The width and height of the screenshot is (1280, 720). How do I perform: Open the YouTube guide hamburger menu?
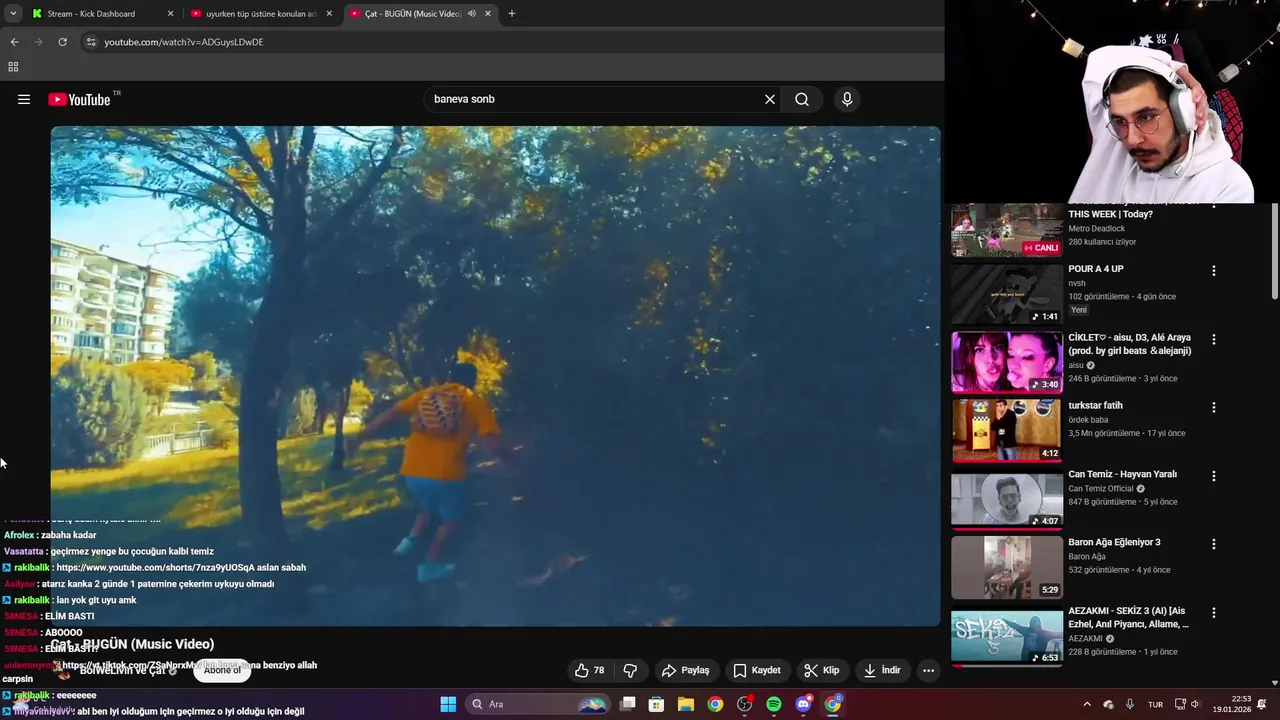click(x=24, y=99)
